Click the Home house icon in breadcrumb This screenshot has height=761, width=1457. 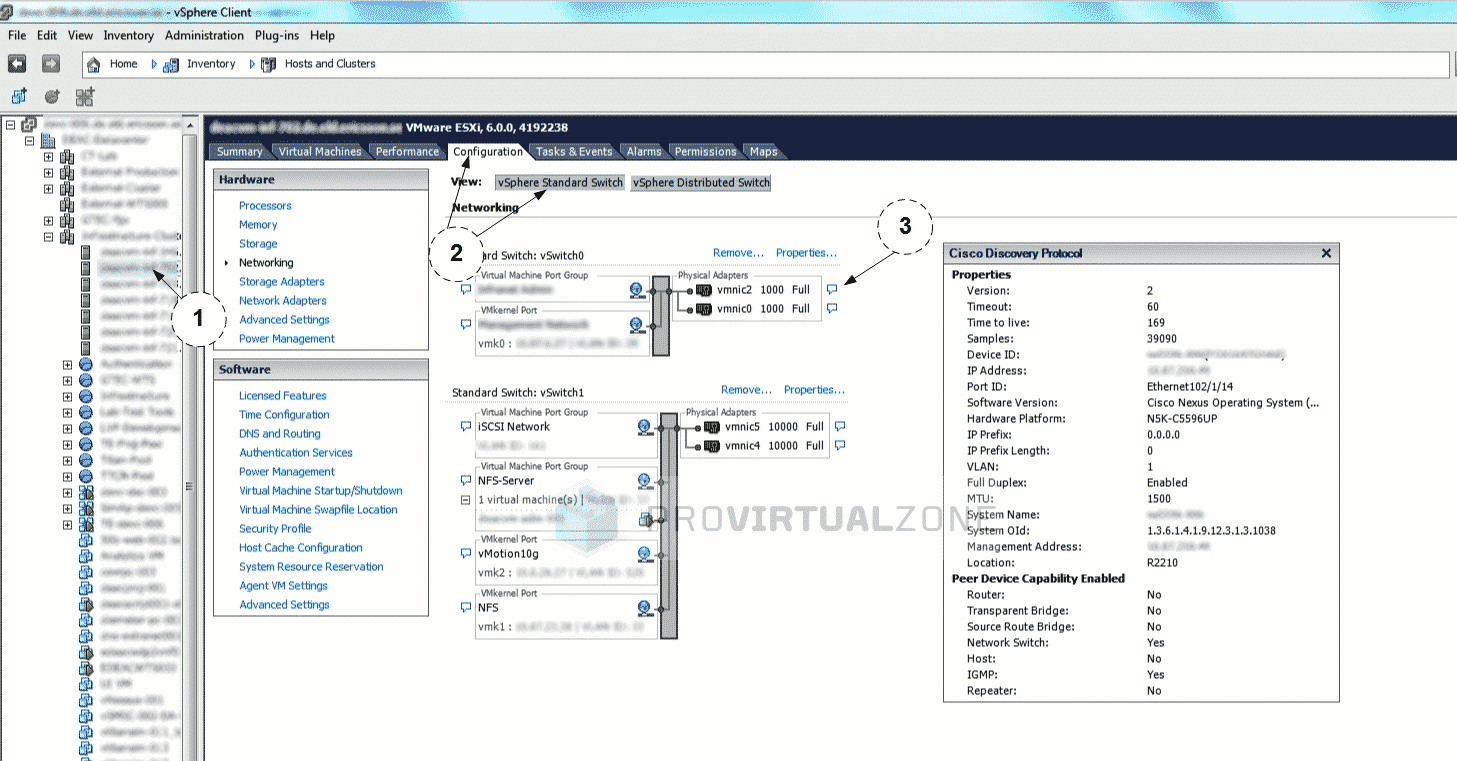pos(94,64)
